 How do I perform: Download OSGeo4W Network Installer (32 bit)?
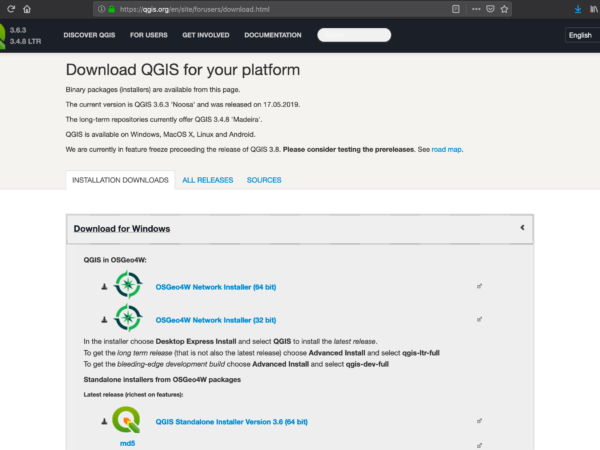216,320
